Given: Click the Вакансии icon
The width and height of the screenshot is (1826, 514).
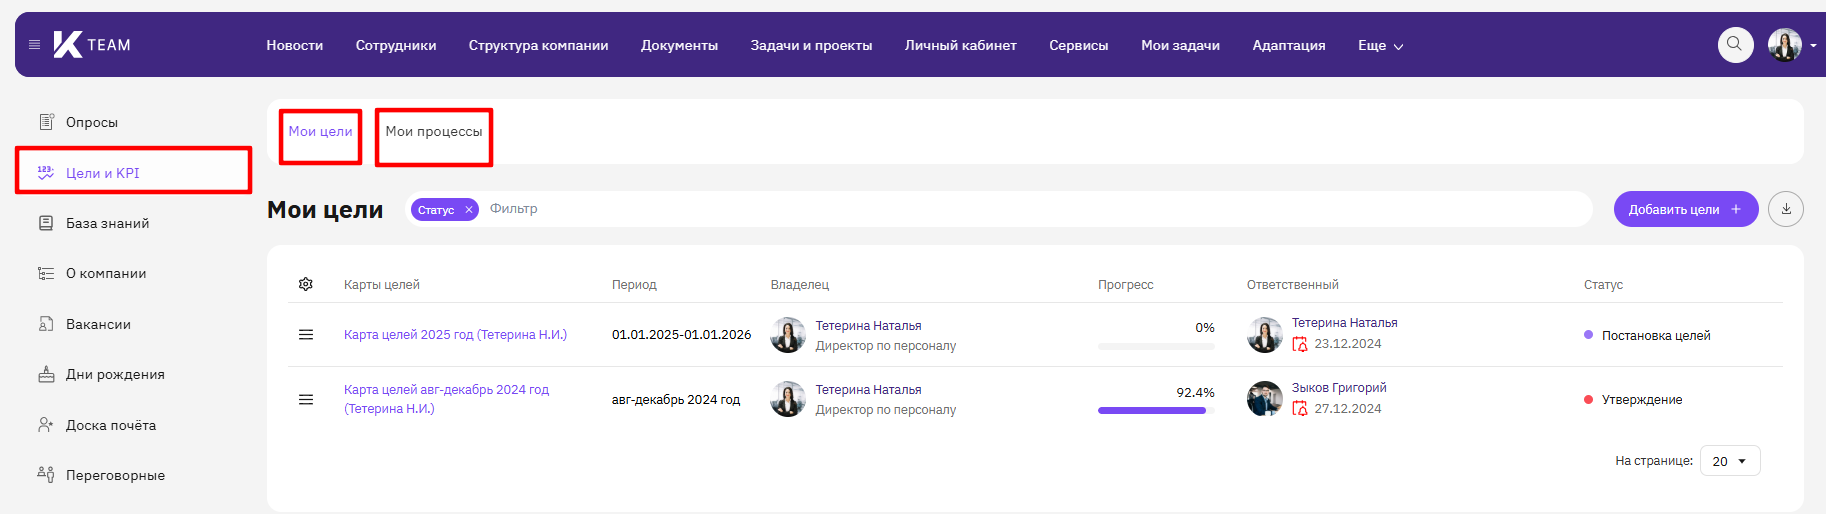Looking at the screenshot, I should [46, 324].
